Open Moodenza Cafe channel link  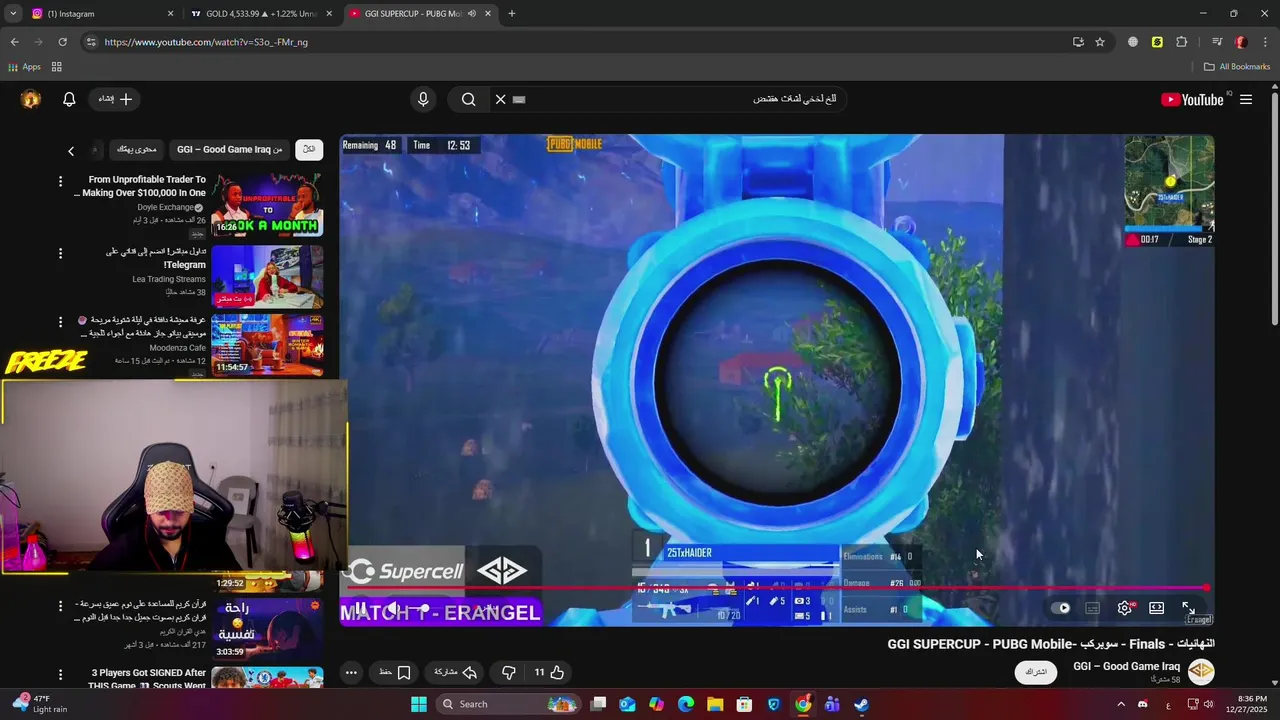[178, 348]
